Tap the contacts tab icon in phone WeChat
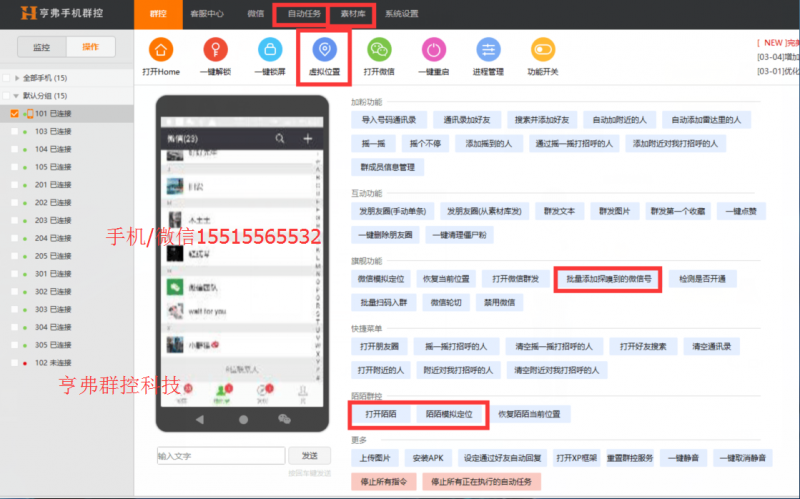The image size is (800, 499). 221,393
